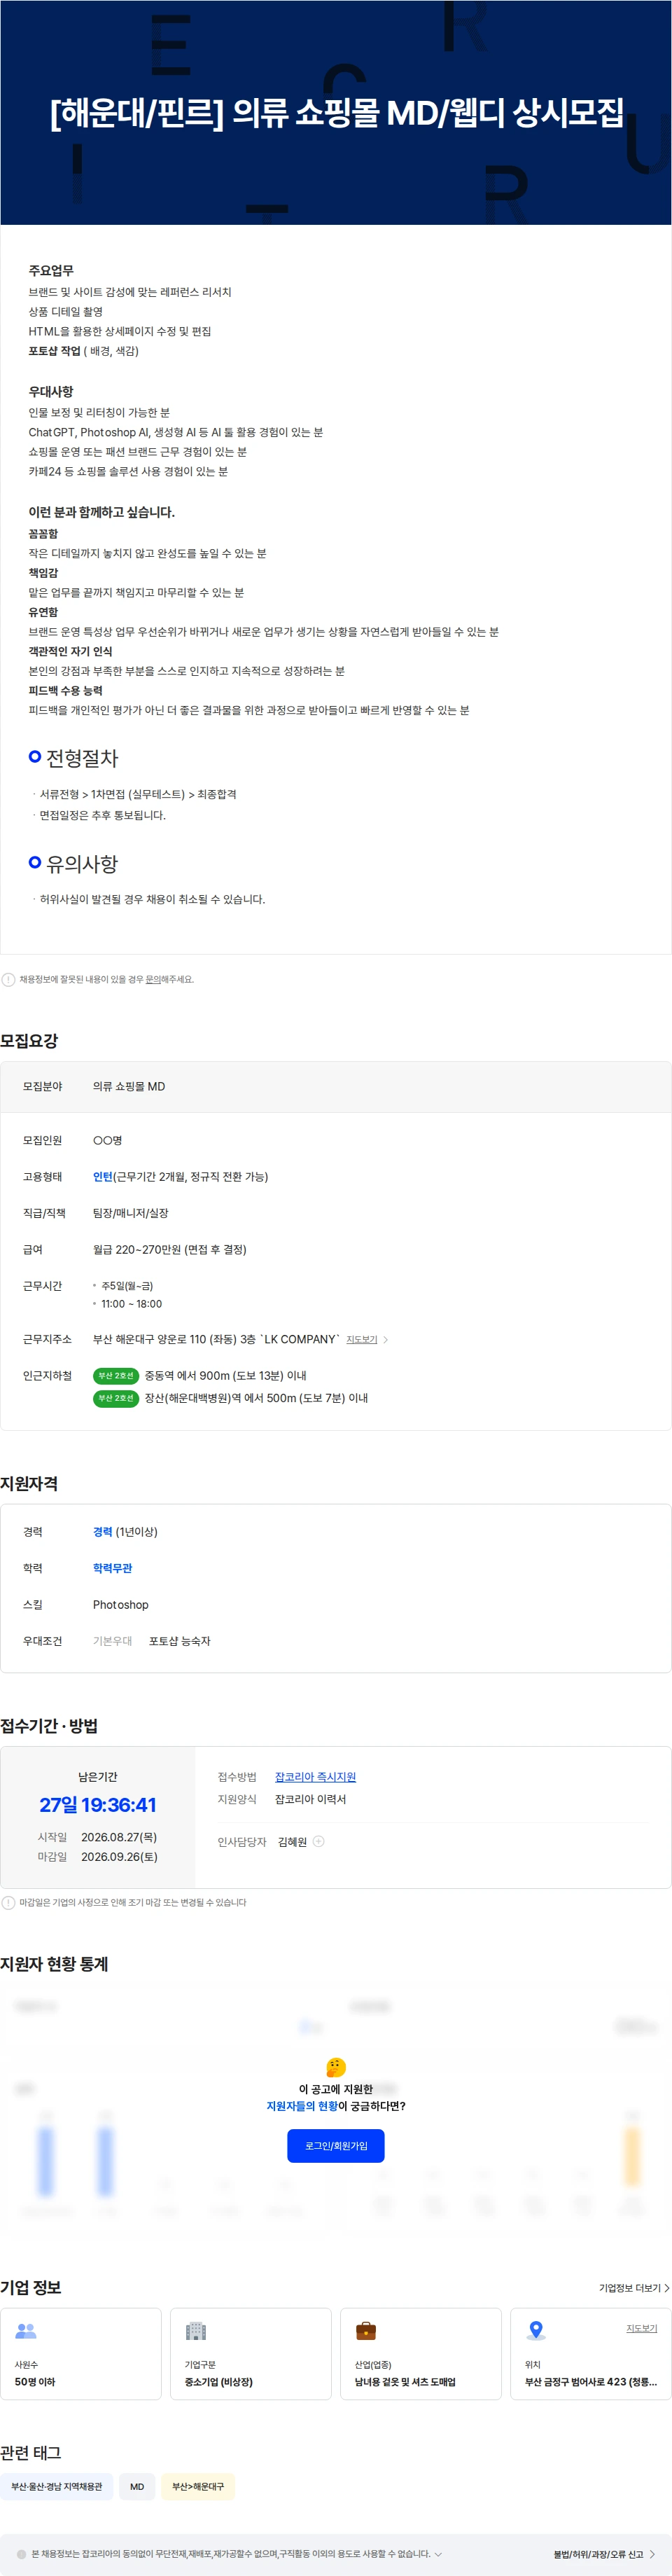Select the 부산·울산·경남 지역채용관 tag
Viewport: 672px width, 2576px height.
(56, 2486)
